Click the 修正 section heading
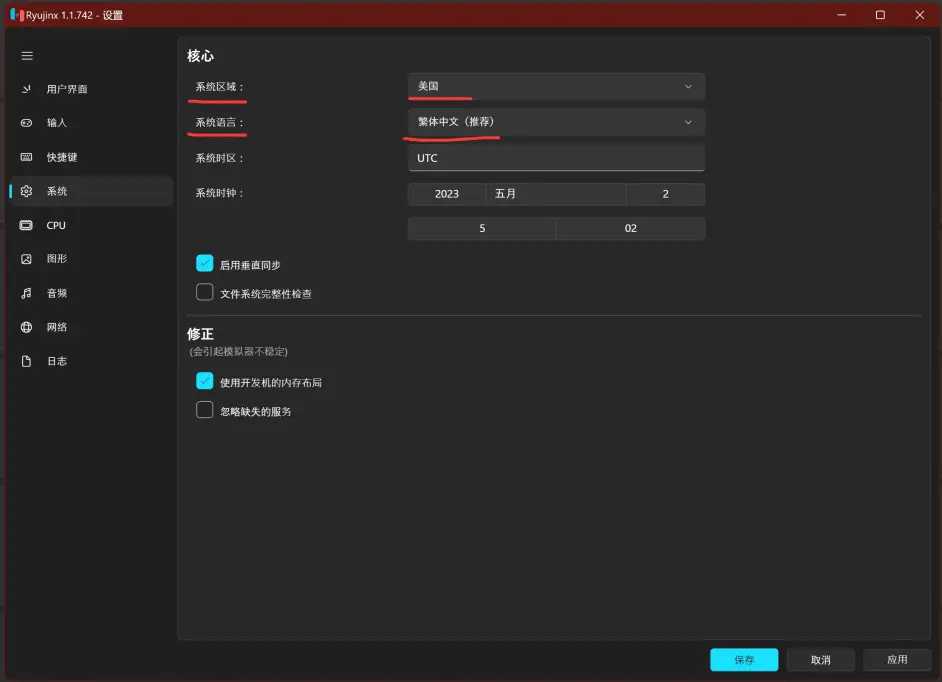 click(200, 334)
